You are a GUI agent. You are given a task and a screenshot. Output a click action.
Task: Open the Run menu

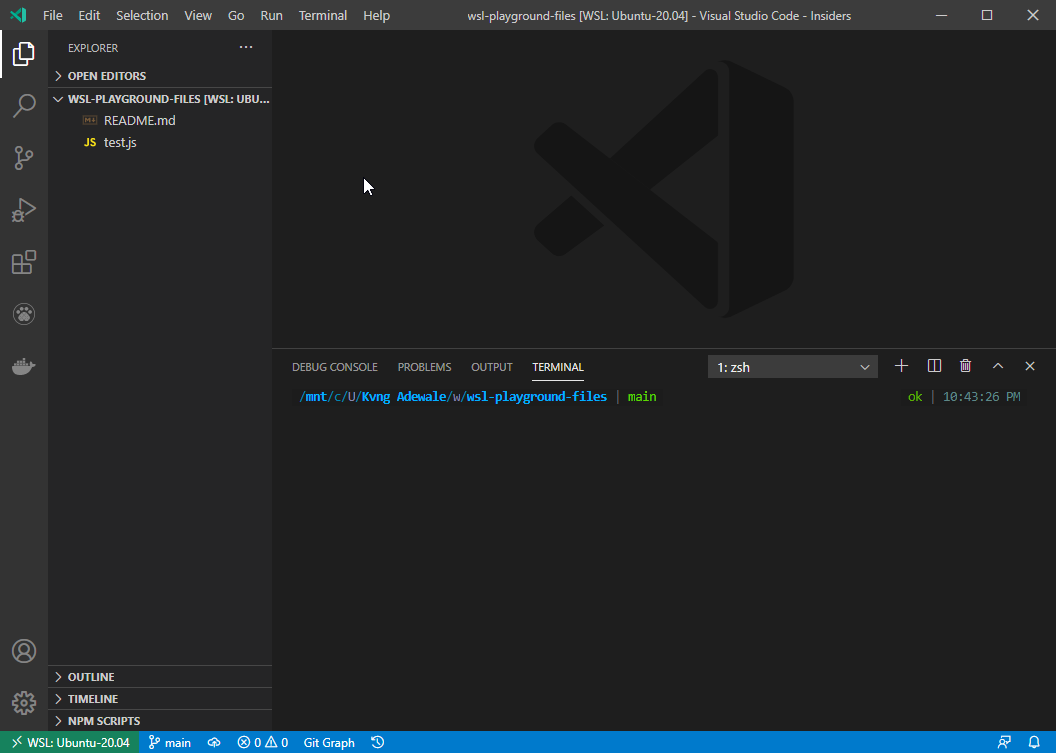[x=271, y=15]
